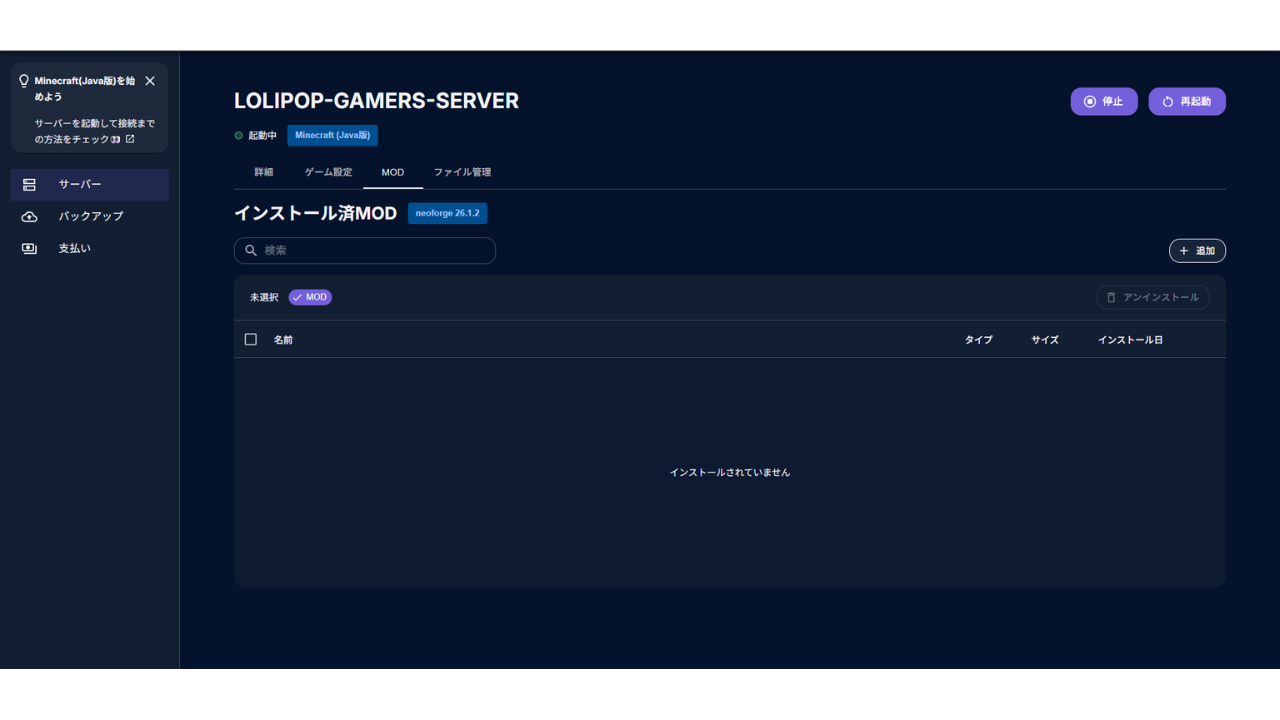Switch to the ファイル管理 tab
The height and width of the screenshot is (720, 1280).
[x=462, y=172]
